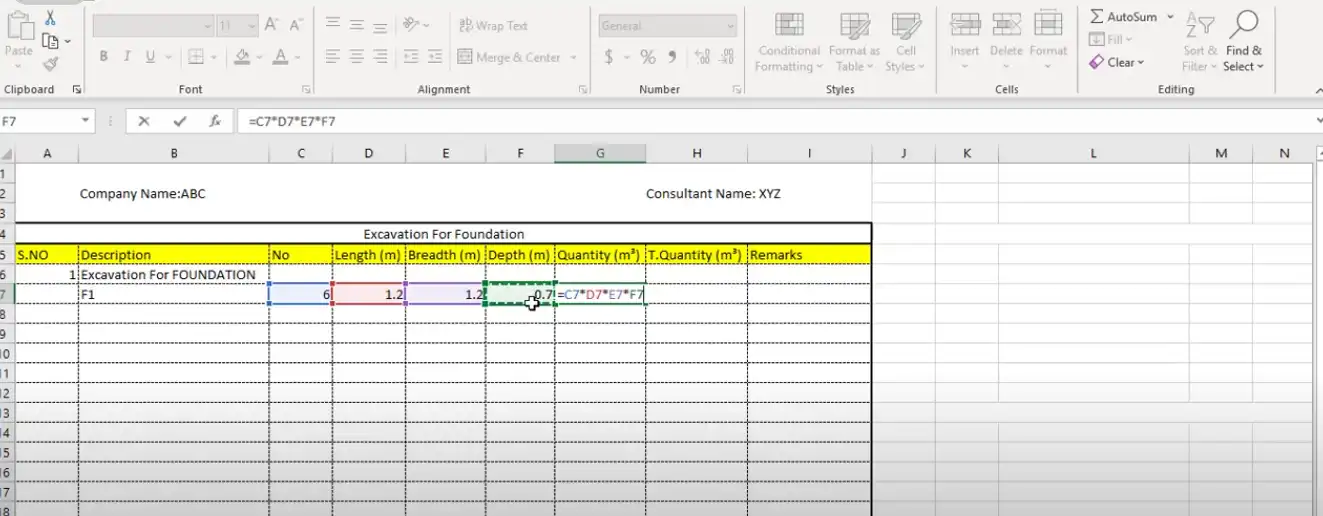The width and height of the screenshot is (1323, 516).
Task: Click Decrease Indent icon
Action: tap(410, 57)
